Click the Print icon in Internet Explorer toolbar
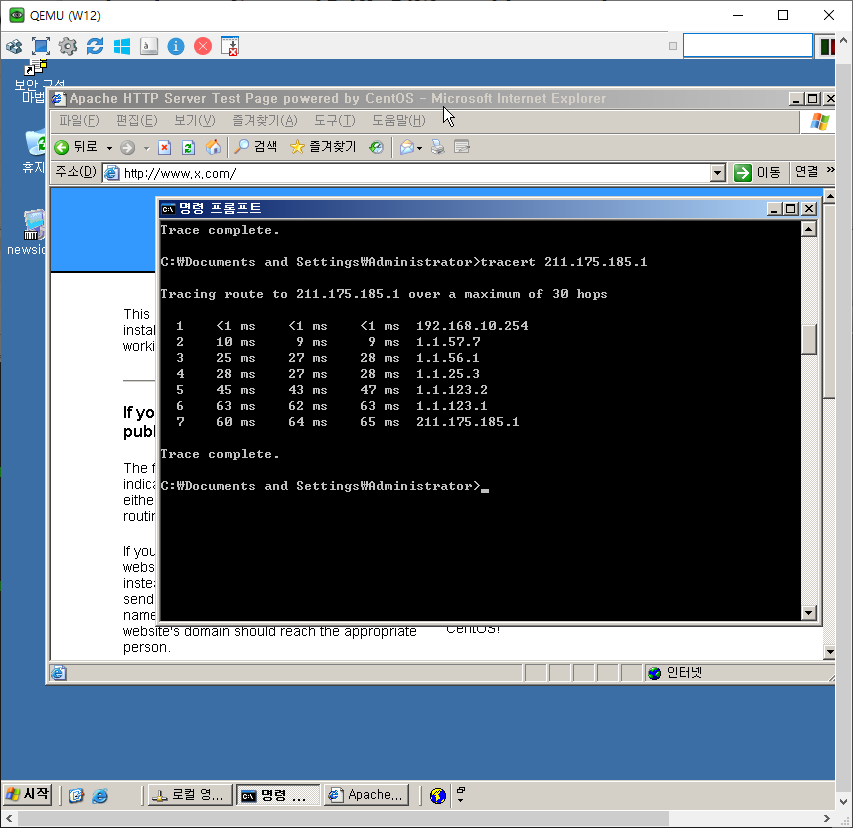Viewport: 853px width, 828px height. point(438,147)
